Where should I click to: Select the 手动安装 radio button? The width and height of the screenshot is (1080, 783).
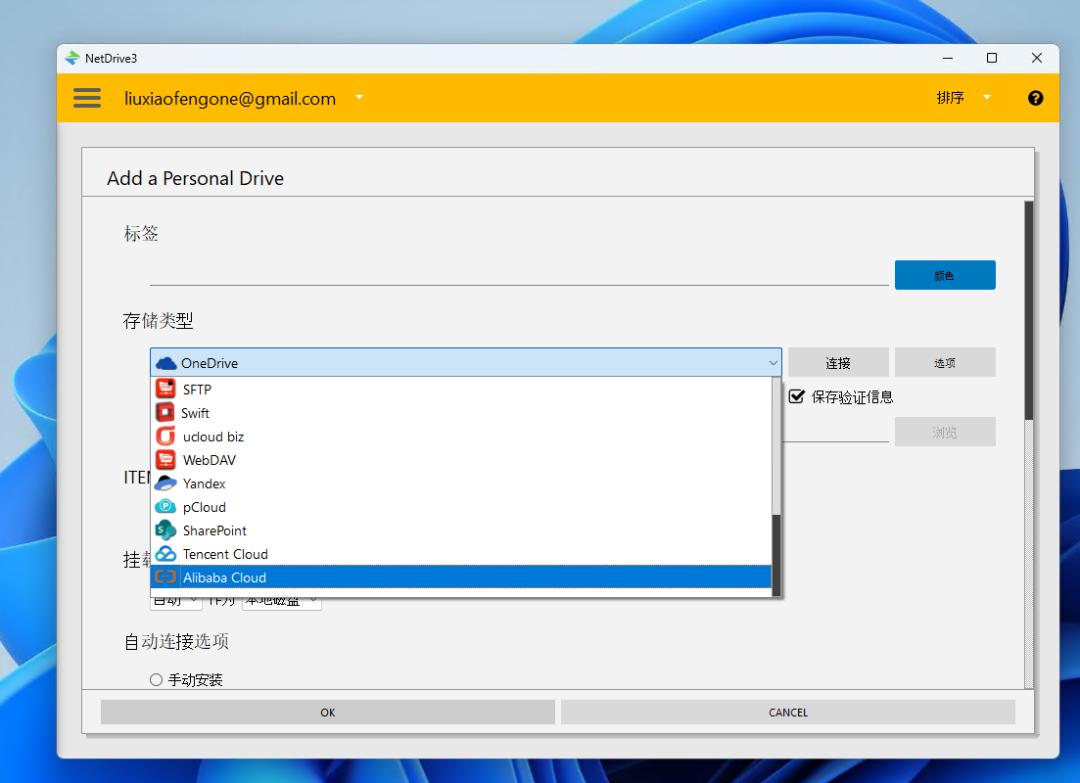tap(156, 680)
